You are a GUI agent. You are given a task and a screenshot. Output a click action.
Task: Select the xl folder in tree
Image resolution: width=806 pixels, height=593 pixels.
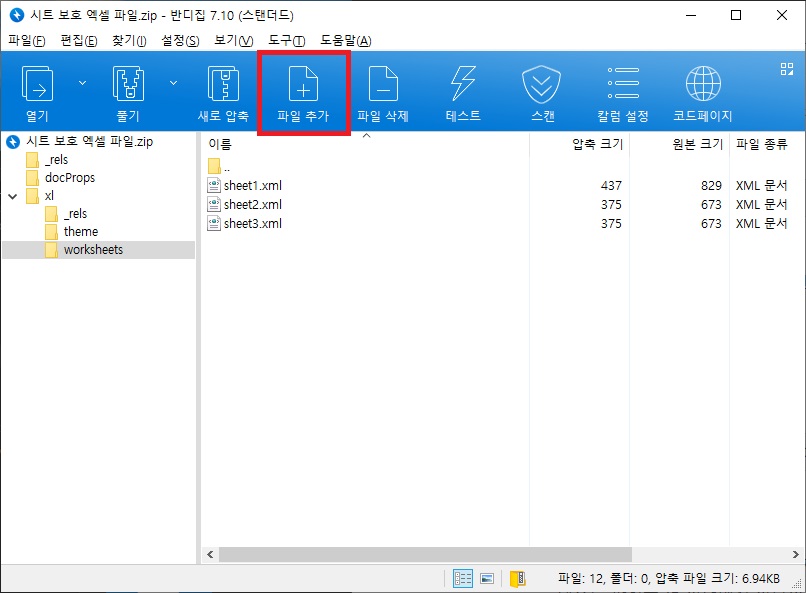pyautogui.click(x=49, y=196)
